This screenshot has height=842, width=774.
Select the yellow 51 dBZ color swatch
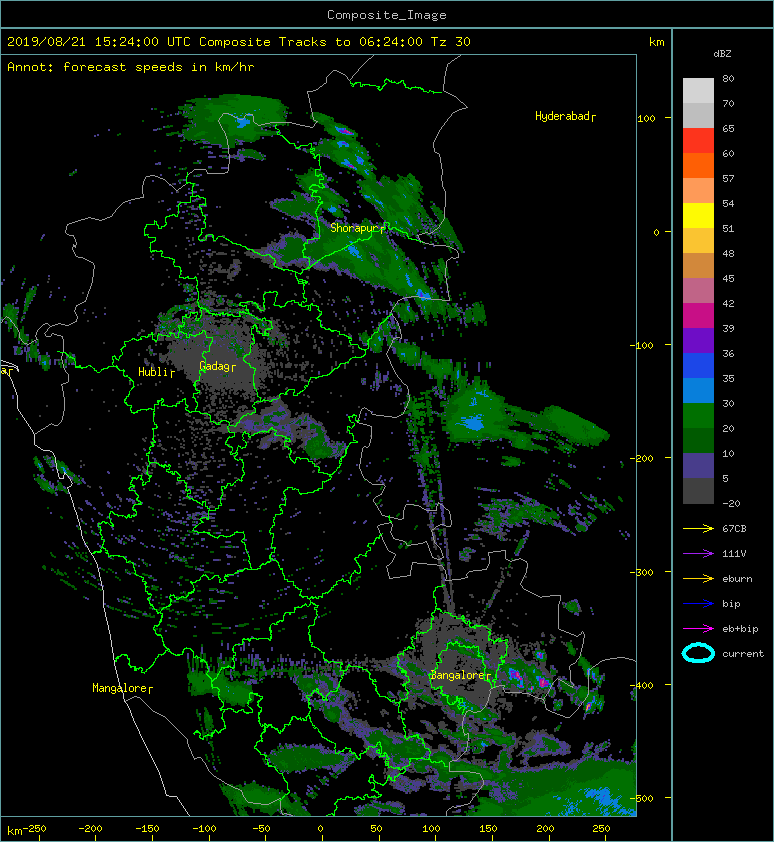(698, 215)
